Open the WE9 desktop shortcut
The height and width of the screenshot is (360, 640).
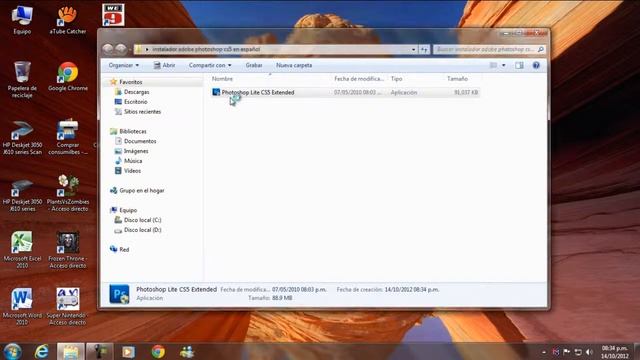click(x=113, y=15)
